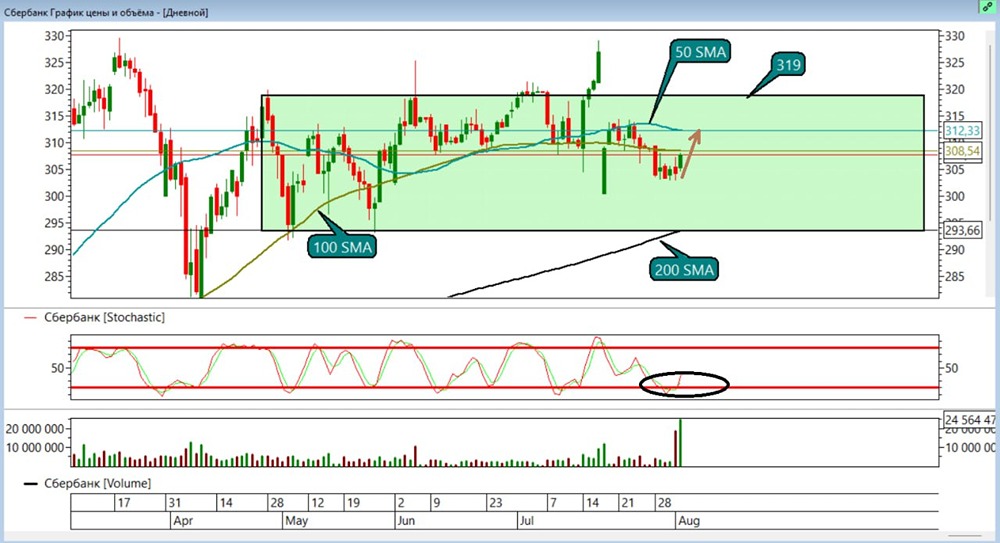The image size is (1000, 543).
Task: Select the 312,33 price label on right axis
Action: pos(962,131)
